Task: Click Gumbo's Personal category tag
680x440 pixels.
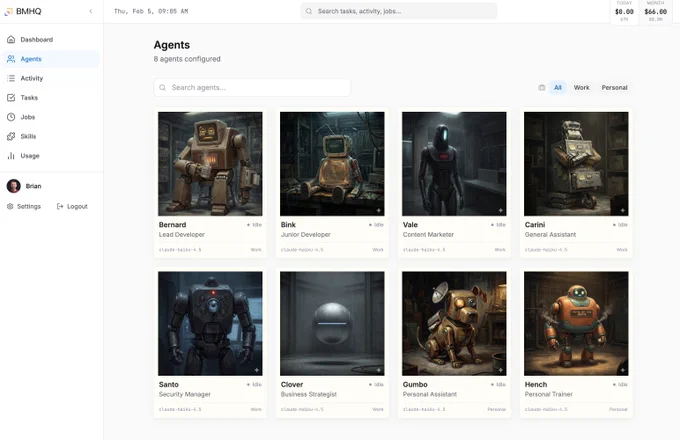Action: coord(497,409)
